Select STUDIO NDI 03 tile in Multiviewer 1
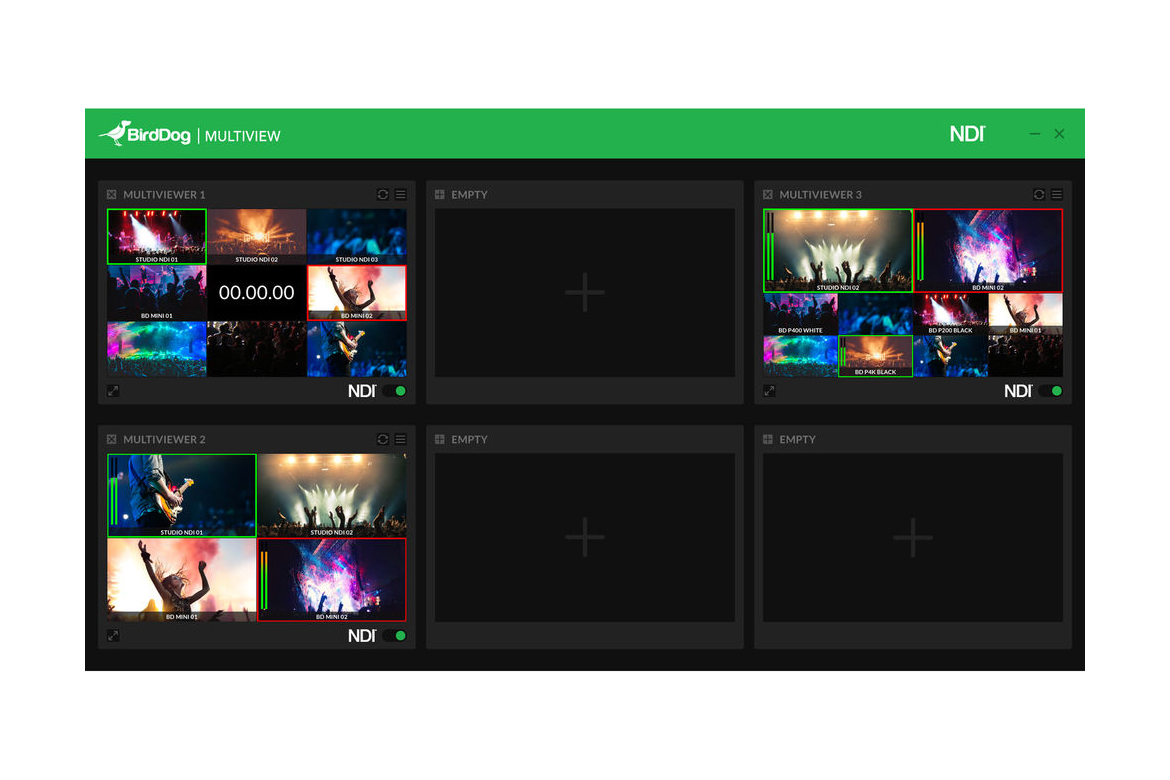 click(357, 236)
